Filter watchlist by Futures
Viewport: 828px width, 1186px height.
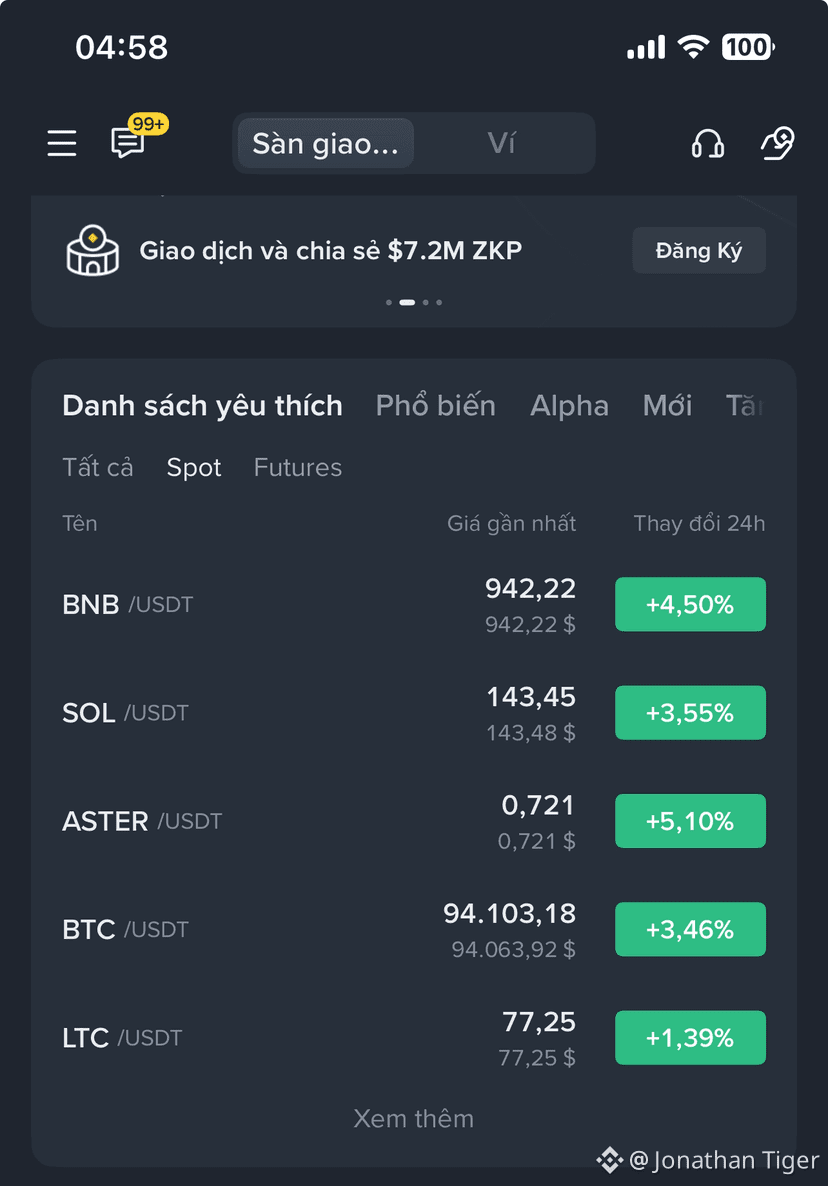tap(298, 467)
